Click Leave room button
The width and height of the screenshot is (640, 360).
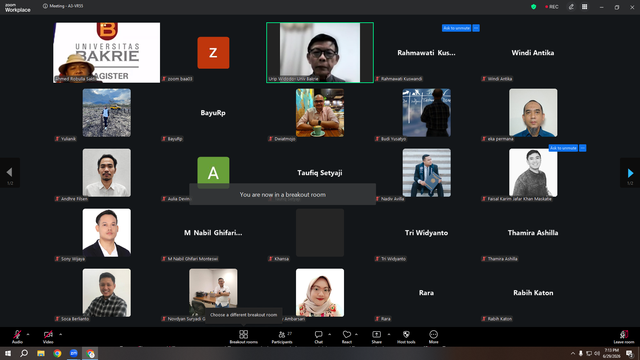(x=624, y=337)
